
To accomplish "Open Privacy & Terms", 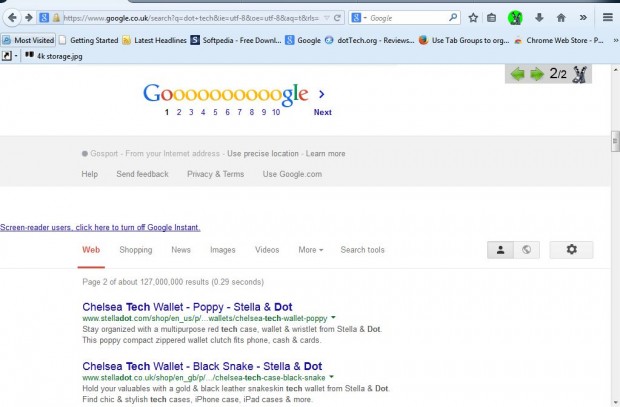I will 215,174.
